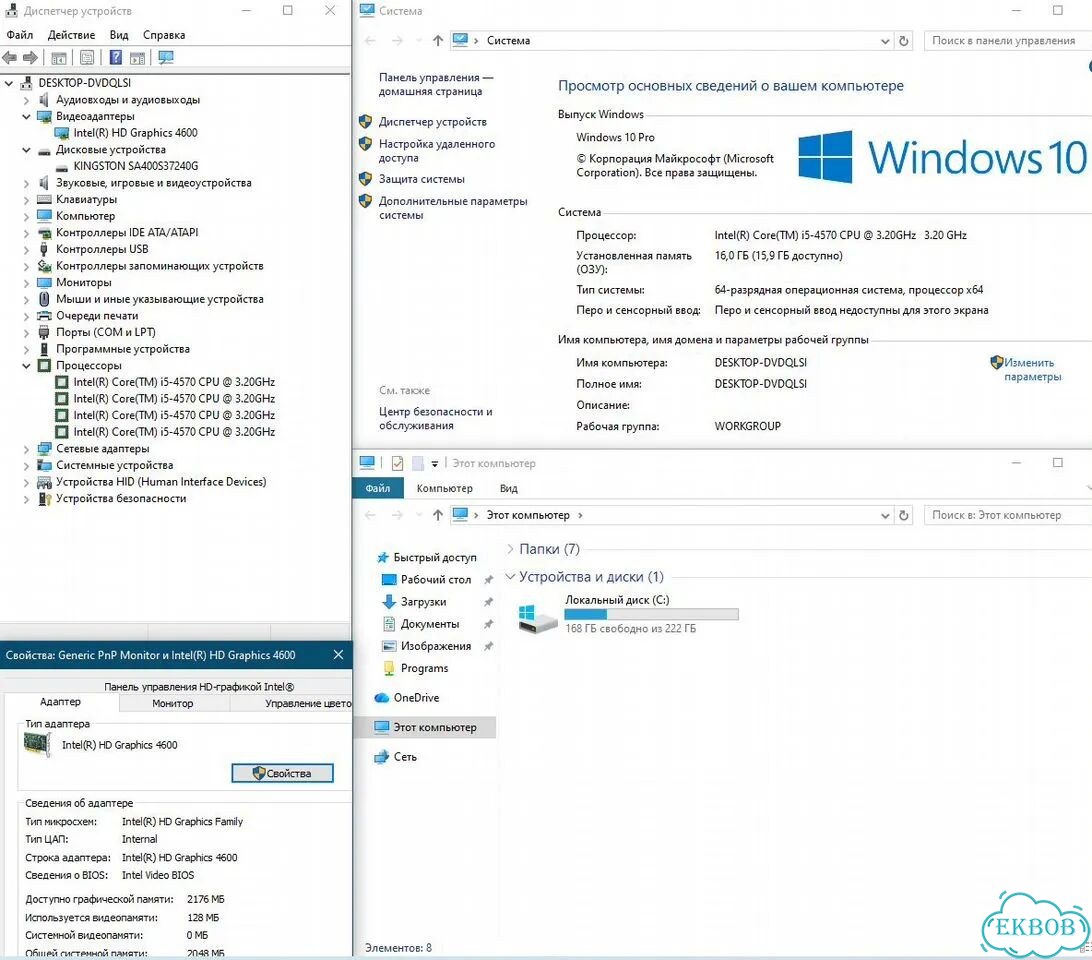Collapse Дисковые устройства category
This screenshot has width=1092, height=960.
tap(26, 150)
